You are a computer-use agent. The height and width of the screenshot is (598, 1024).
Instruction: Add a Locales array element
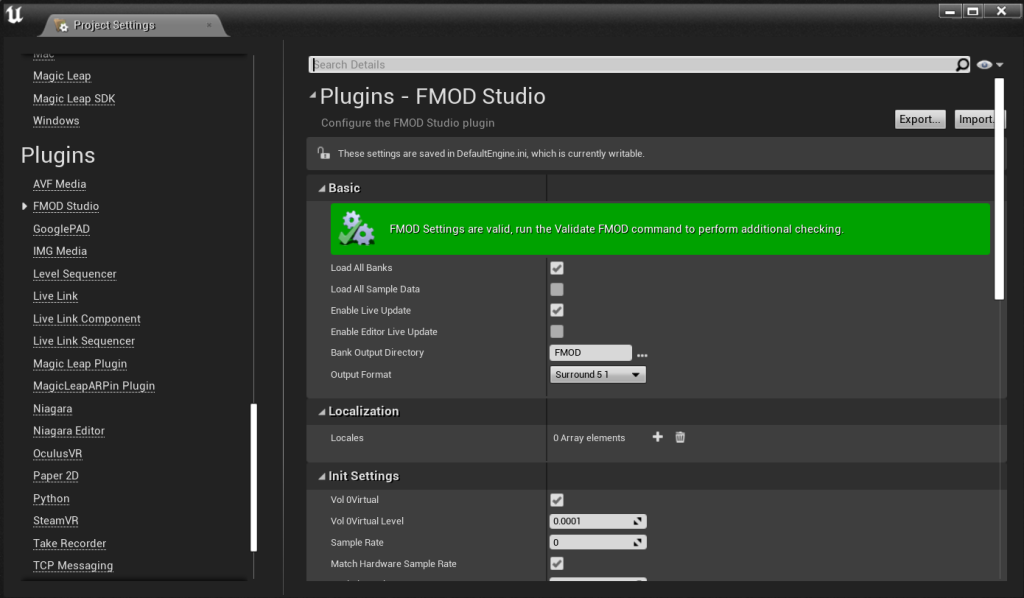(658, 437)
